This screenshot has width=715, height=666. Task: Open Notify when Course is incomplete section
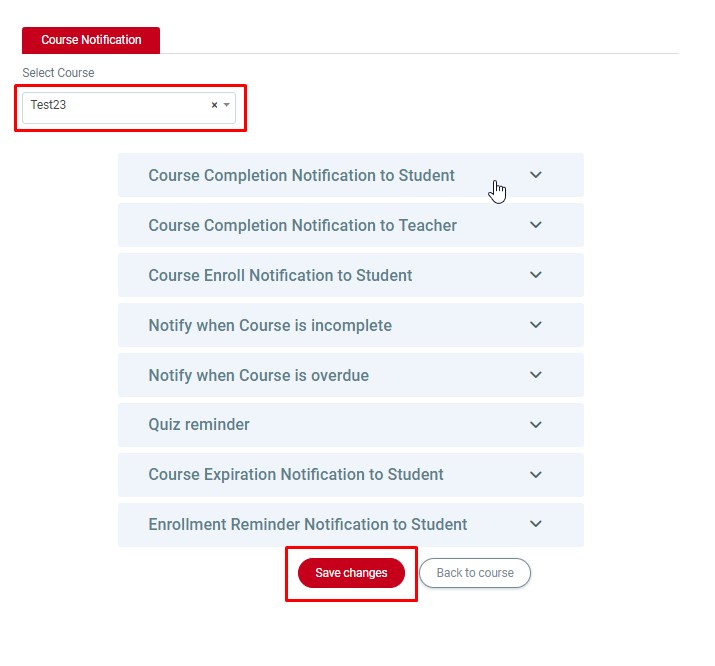270,325
